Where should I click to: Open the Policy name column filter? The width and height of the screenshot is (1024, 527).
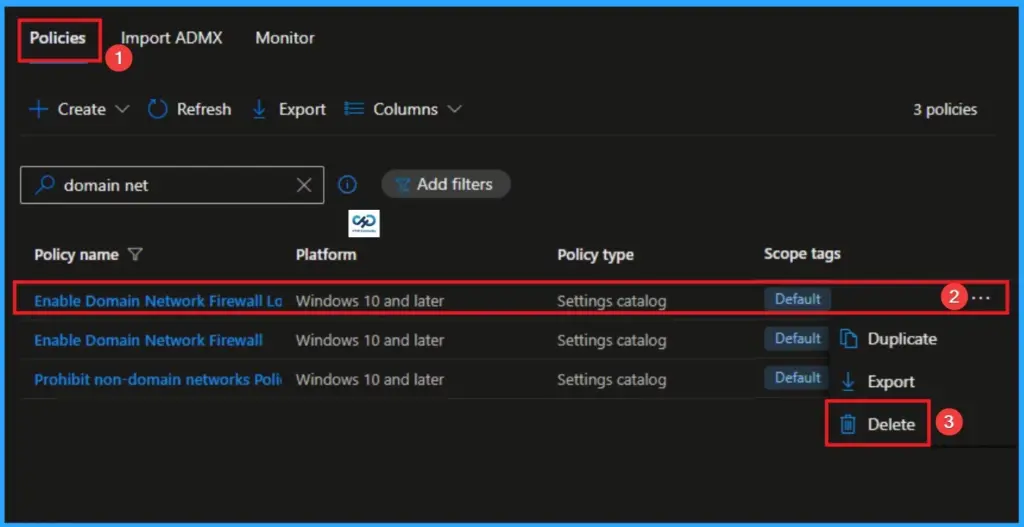tap(134, 255)
